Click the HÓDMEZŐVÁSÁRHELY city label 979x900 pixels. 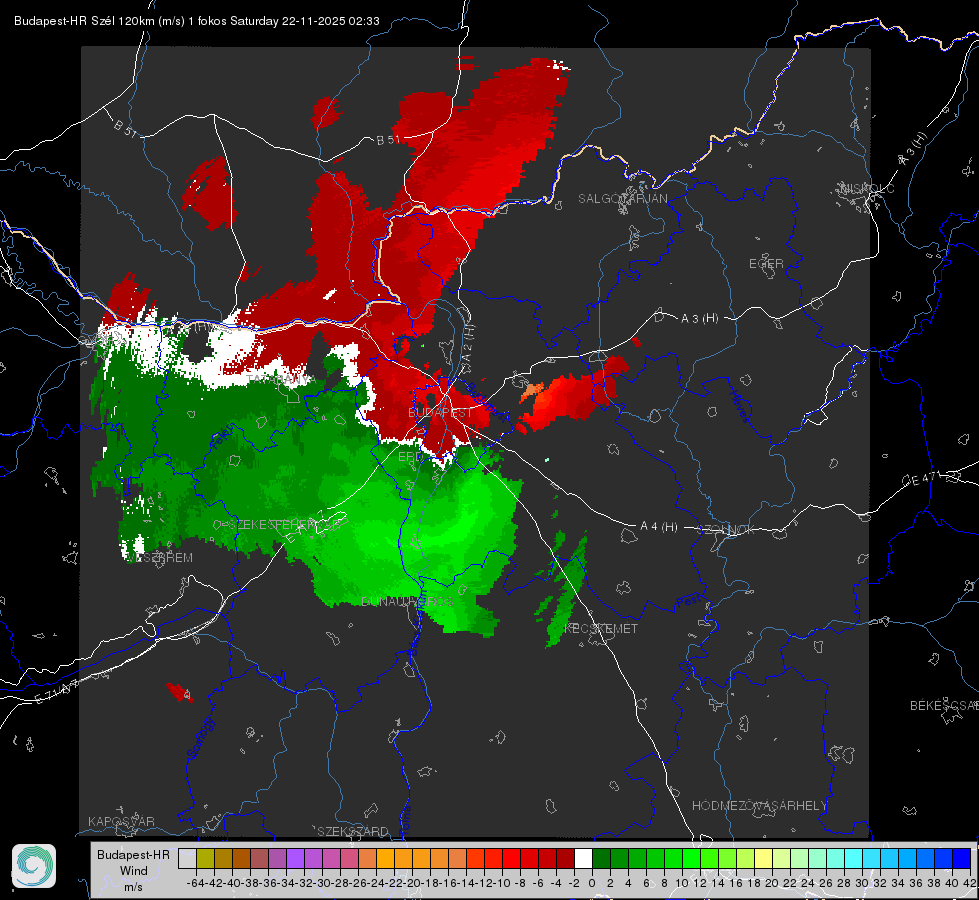point(760,806)
